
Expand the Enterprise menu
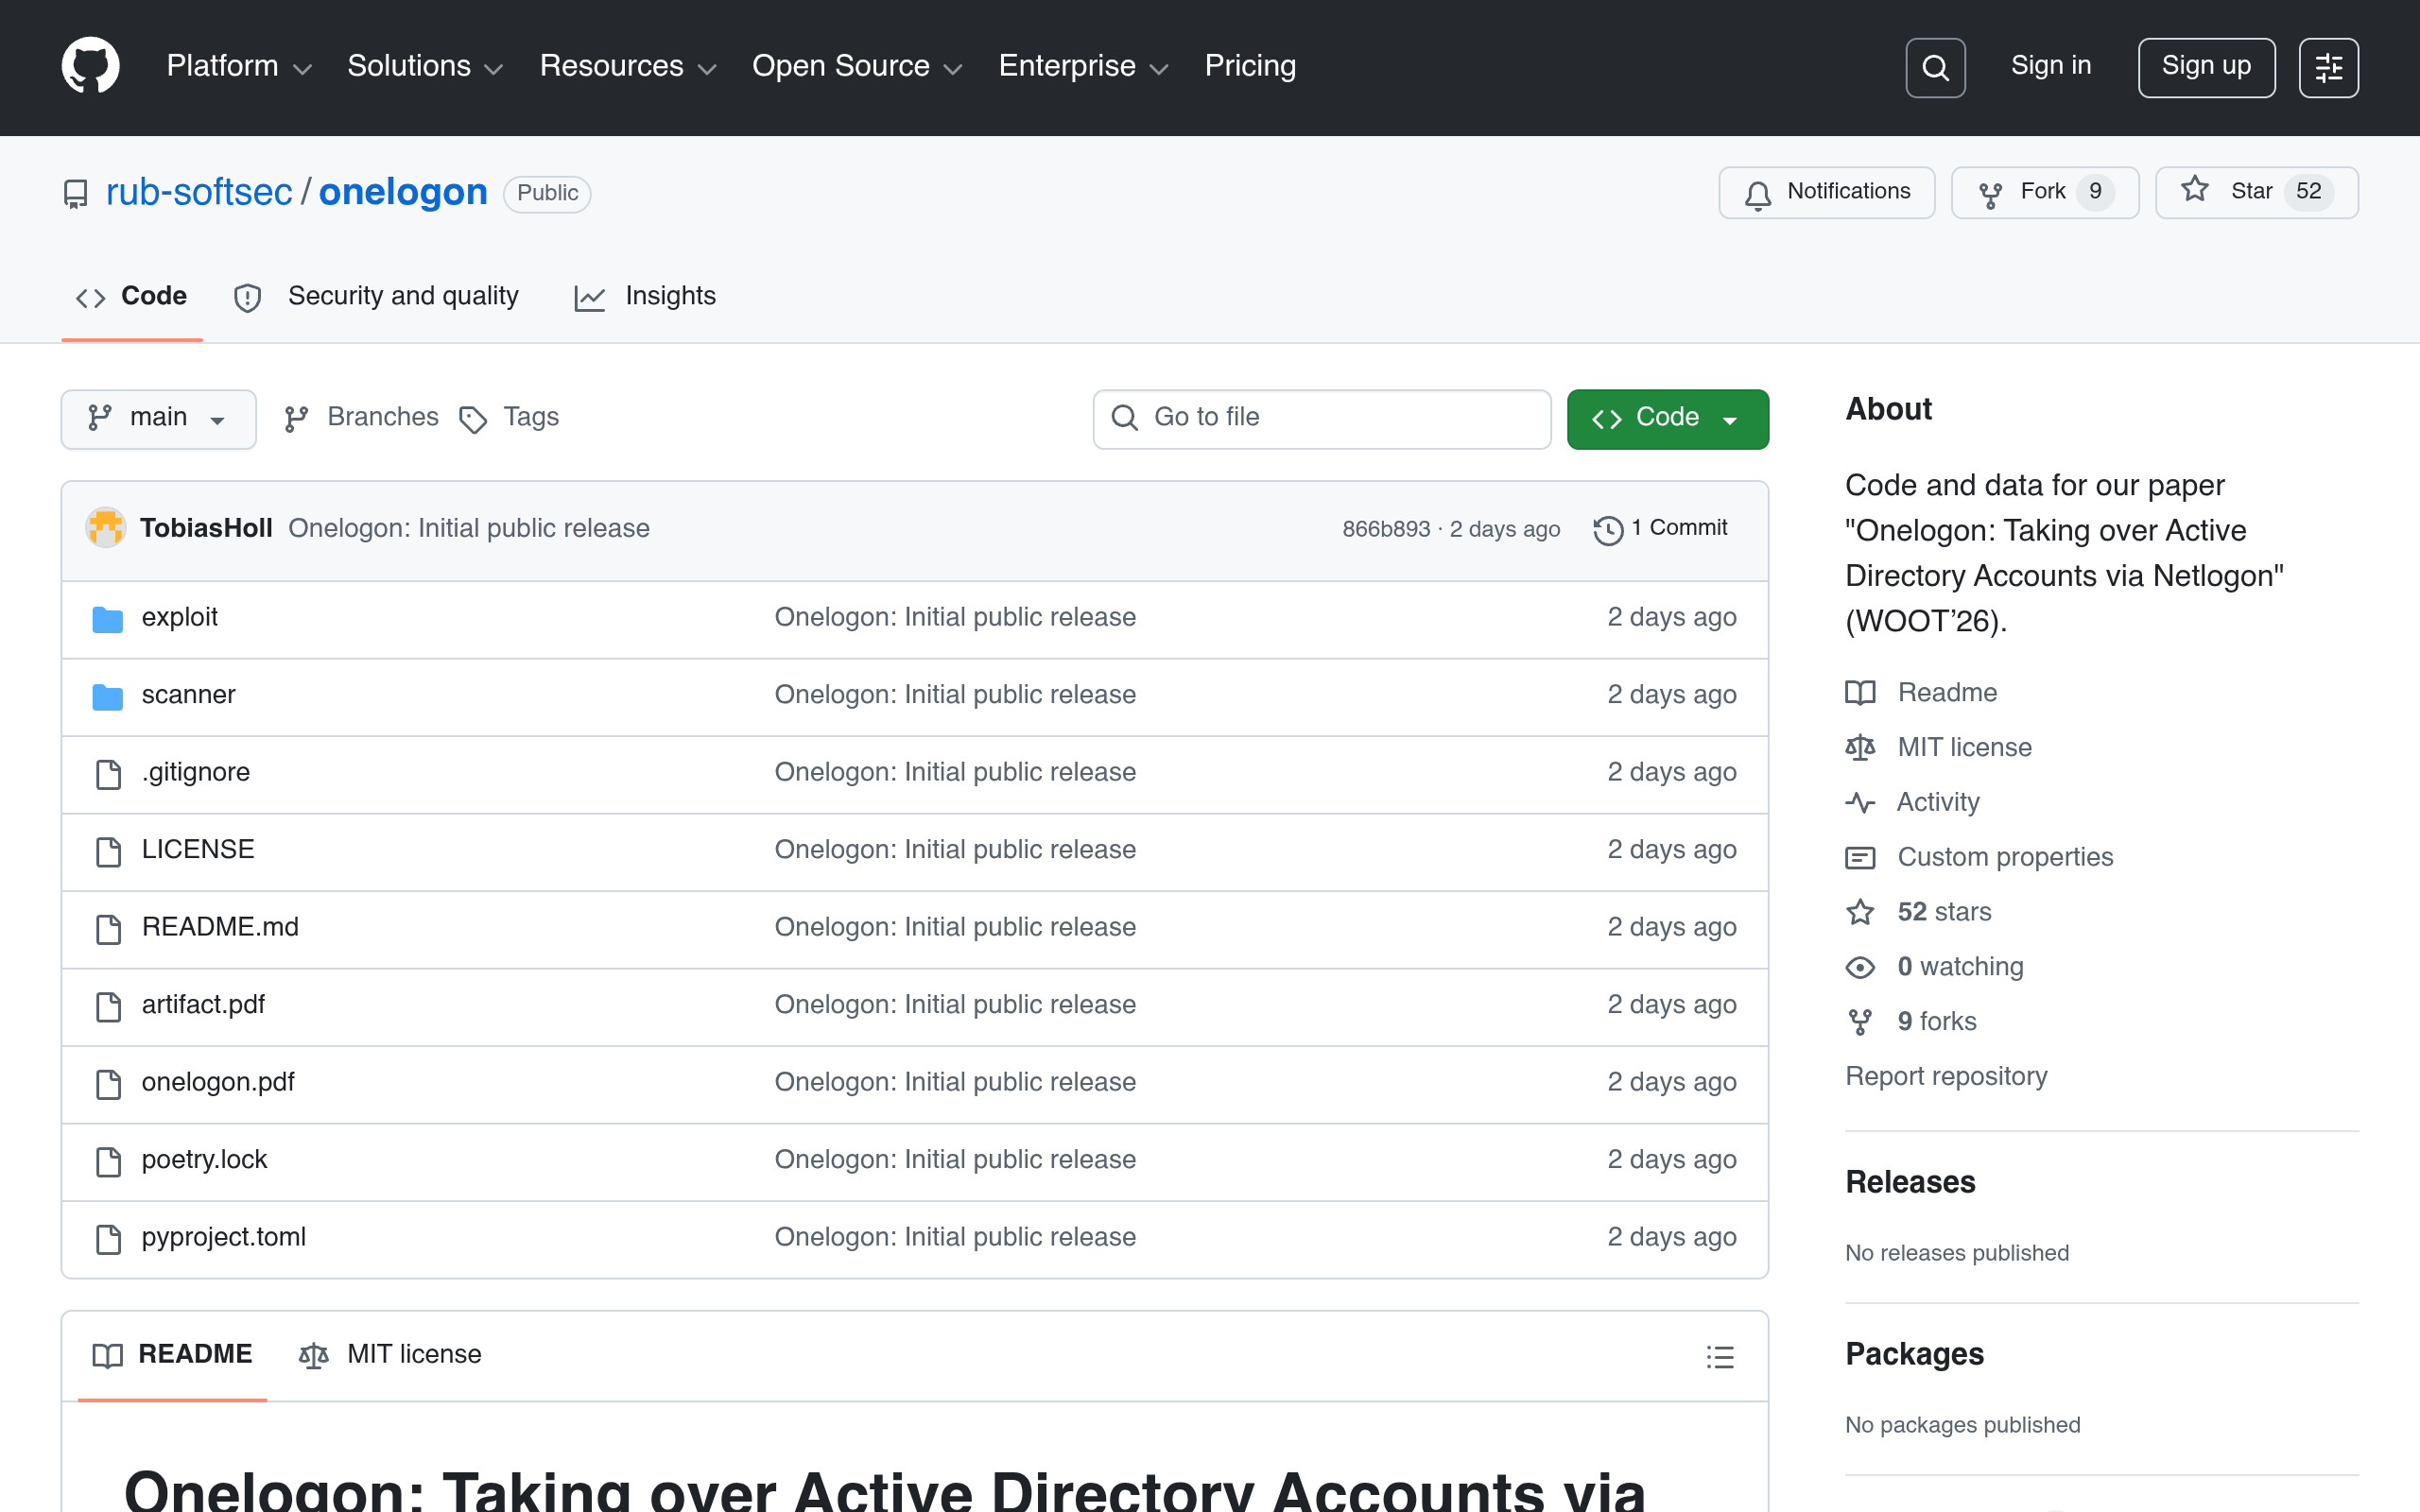(x=1084, y=66)
